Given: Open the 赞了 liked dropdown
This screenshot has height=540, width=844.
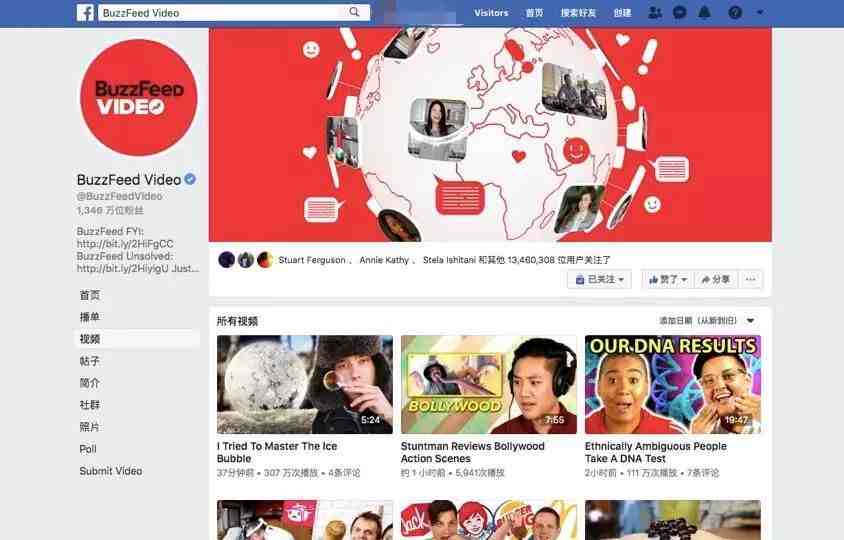Looking at the screenshot, I should point(667,279).
